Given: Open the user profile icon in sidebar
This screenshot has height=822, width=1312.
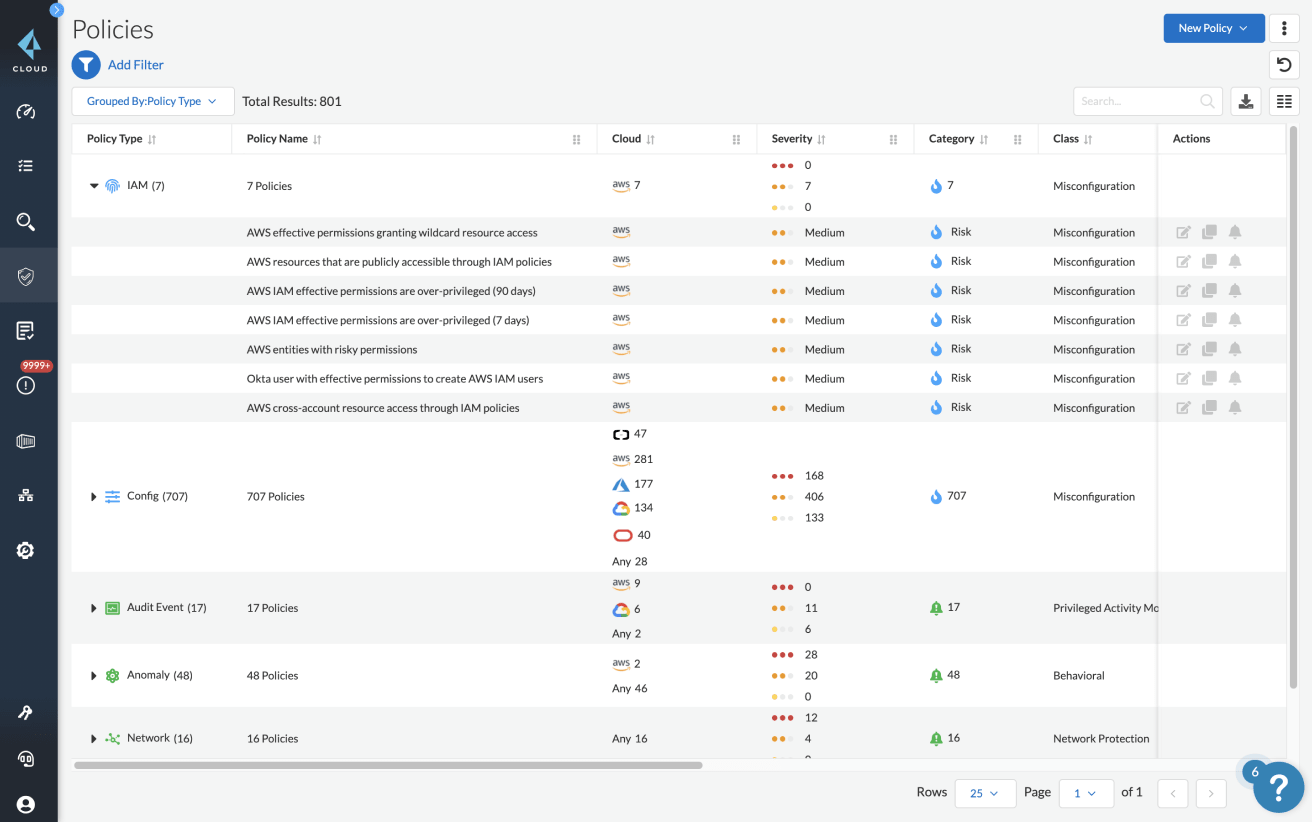Looking at the screenshot, I should click(26, 804).
